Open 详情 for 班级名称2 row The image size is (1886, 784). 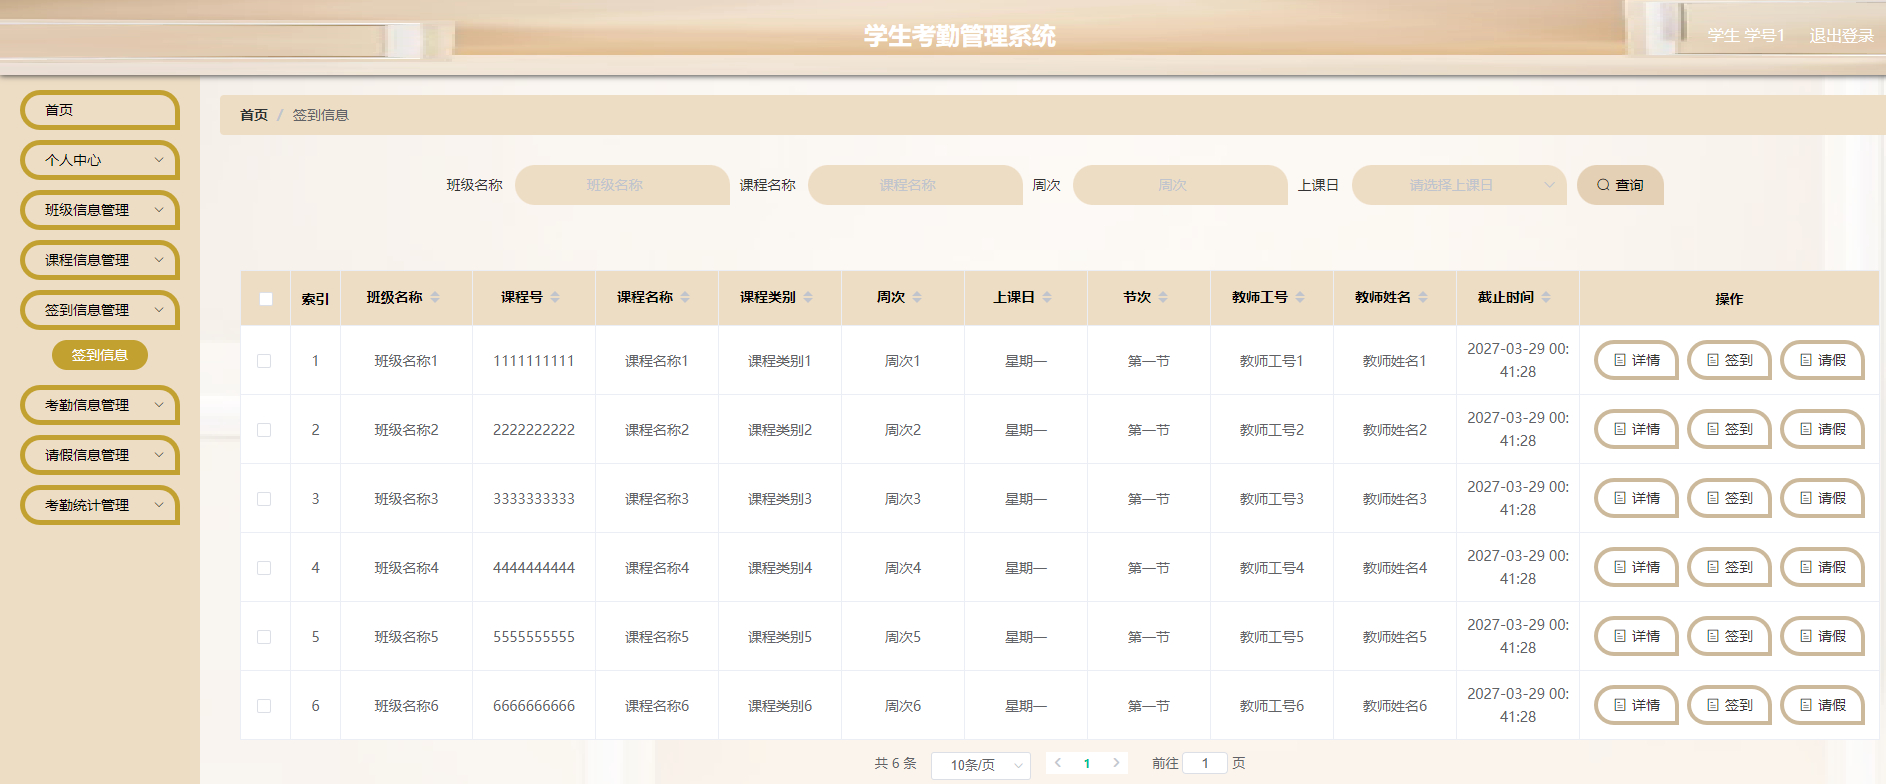coord(1636,429)
